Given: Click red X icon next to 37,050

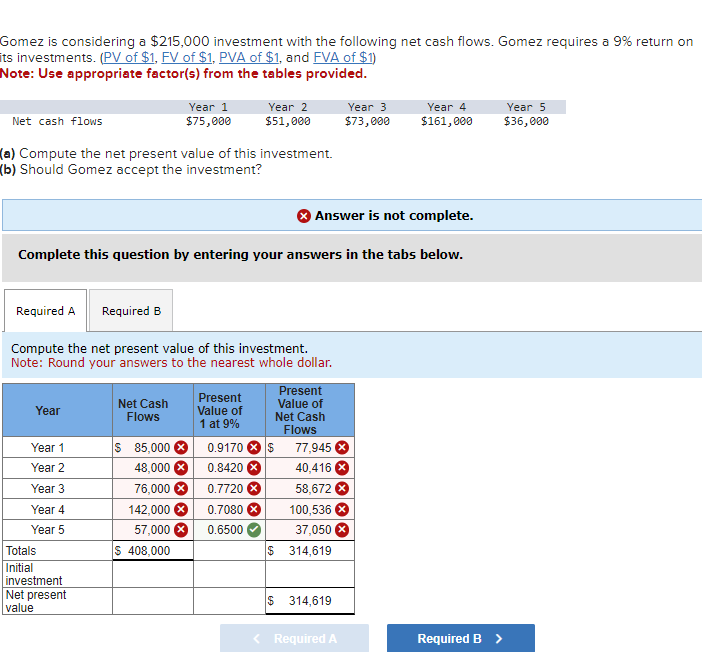Looking at the screenshot, I should pyautogui.click(x=342, y=530).
